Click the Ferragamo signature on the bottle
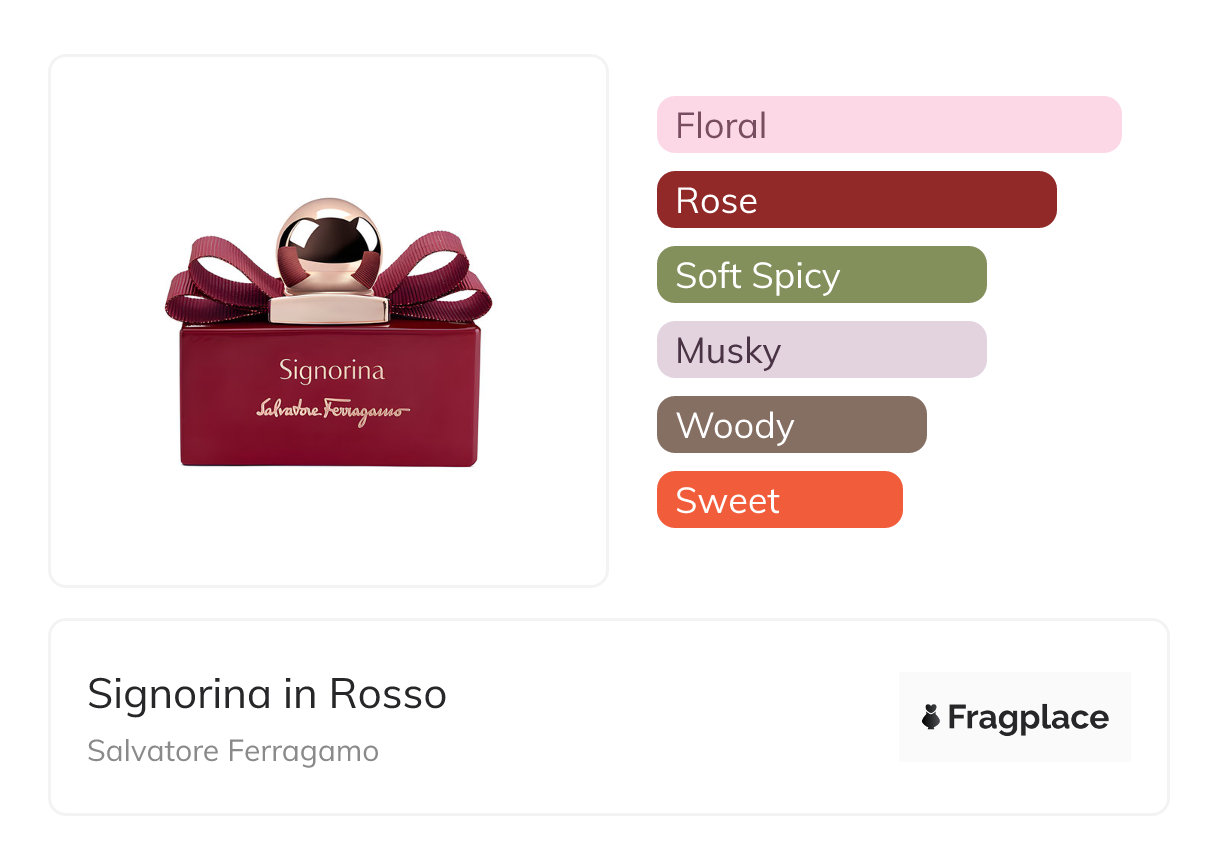The height and width of the screenshot is (864, 1218). [332, 410]
